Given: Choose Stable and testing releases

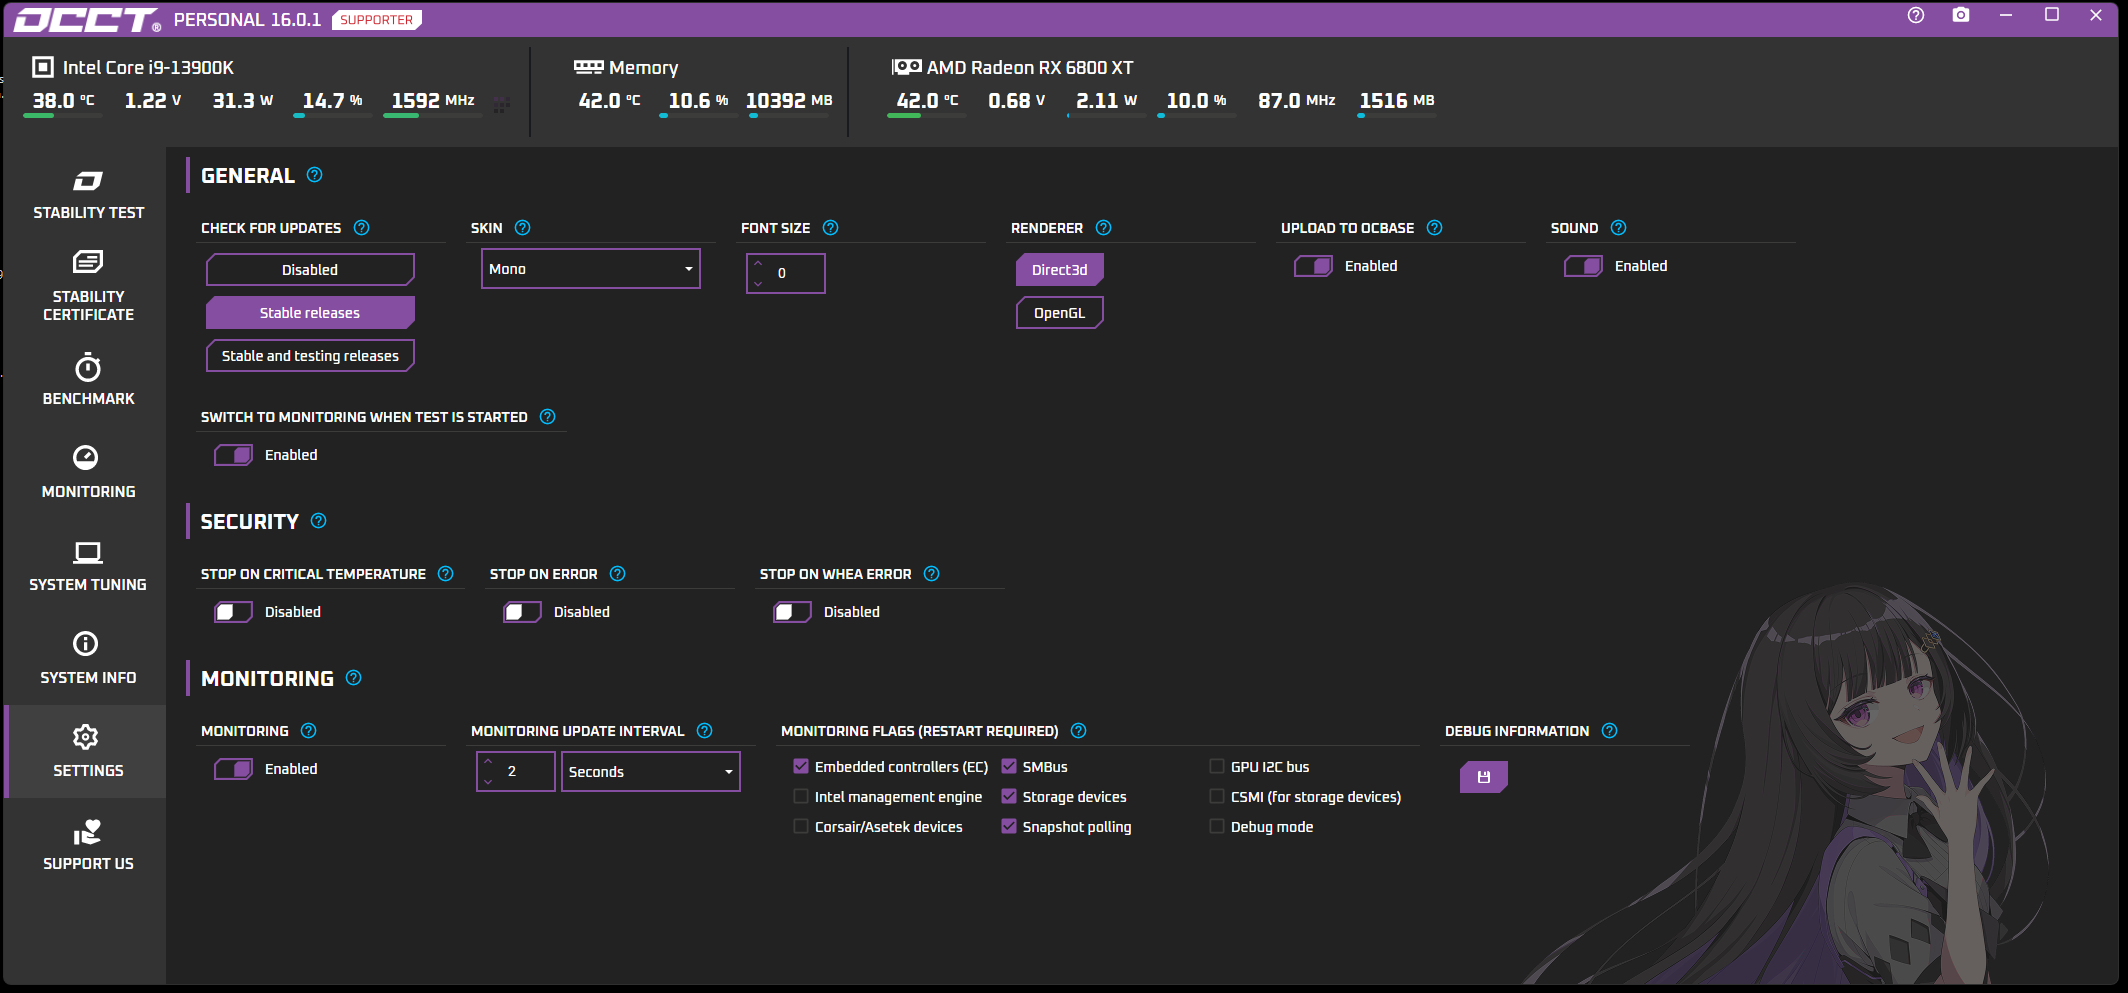Looking at the screenshot, I should pyautogui.click(x=310, y=356).
